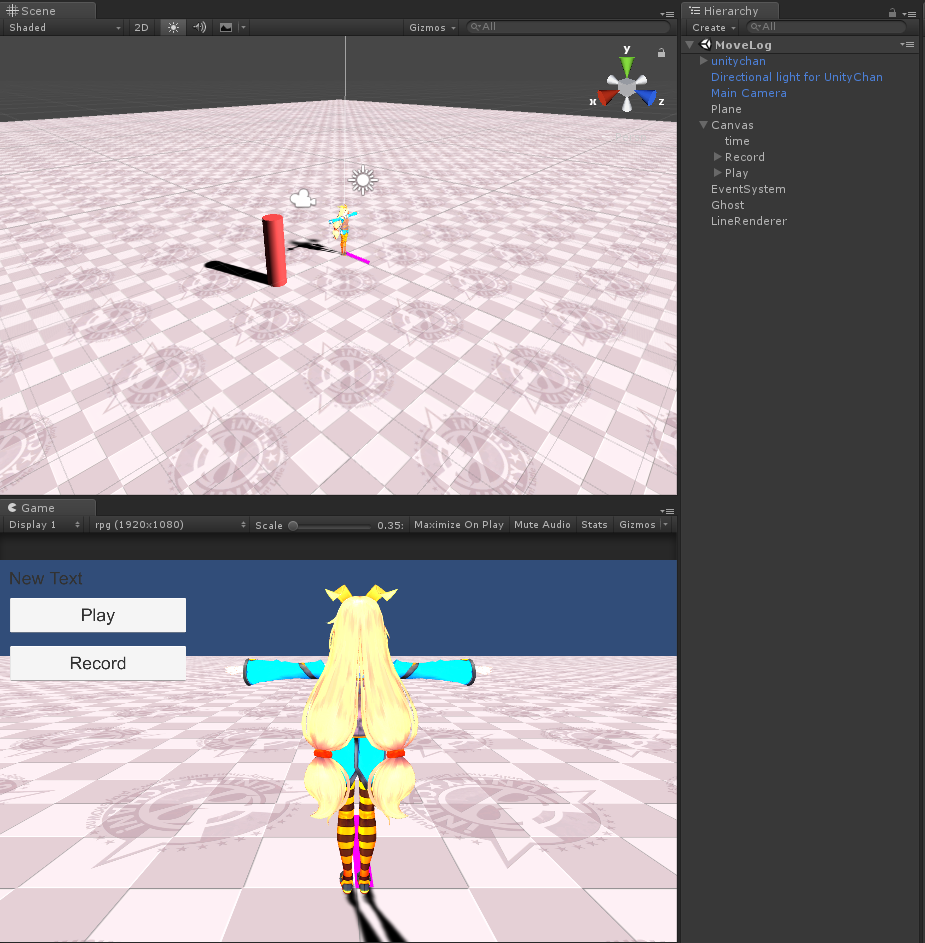Open the Scene tab options menu

coord(666,14)
